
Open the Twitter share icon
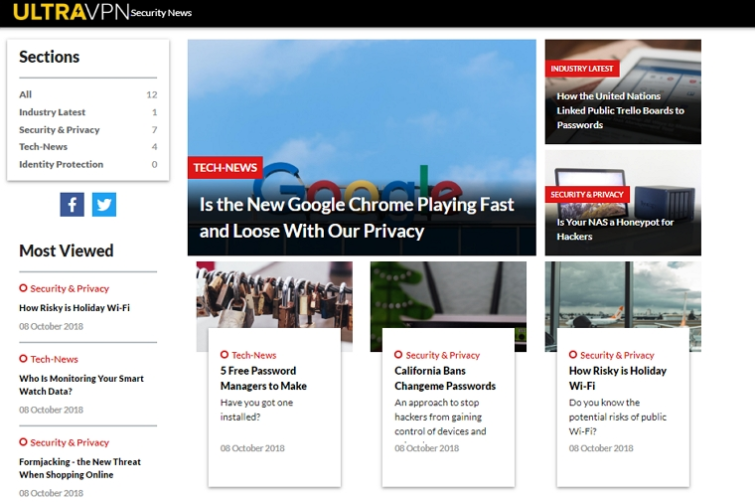(104, 205)
